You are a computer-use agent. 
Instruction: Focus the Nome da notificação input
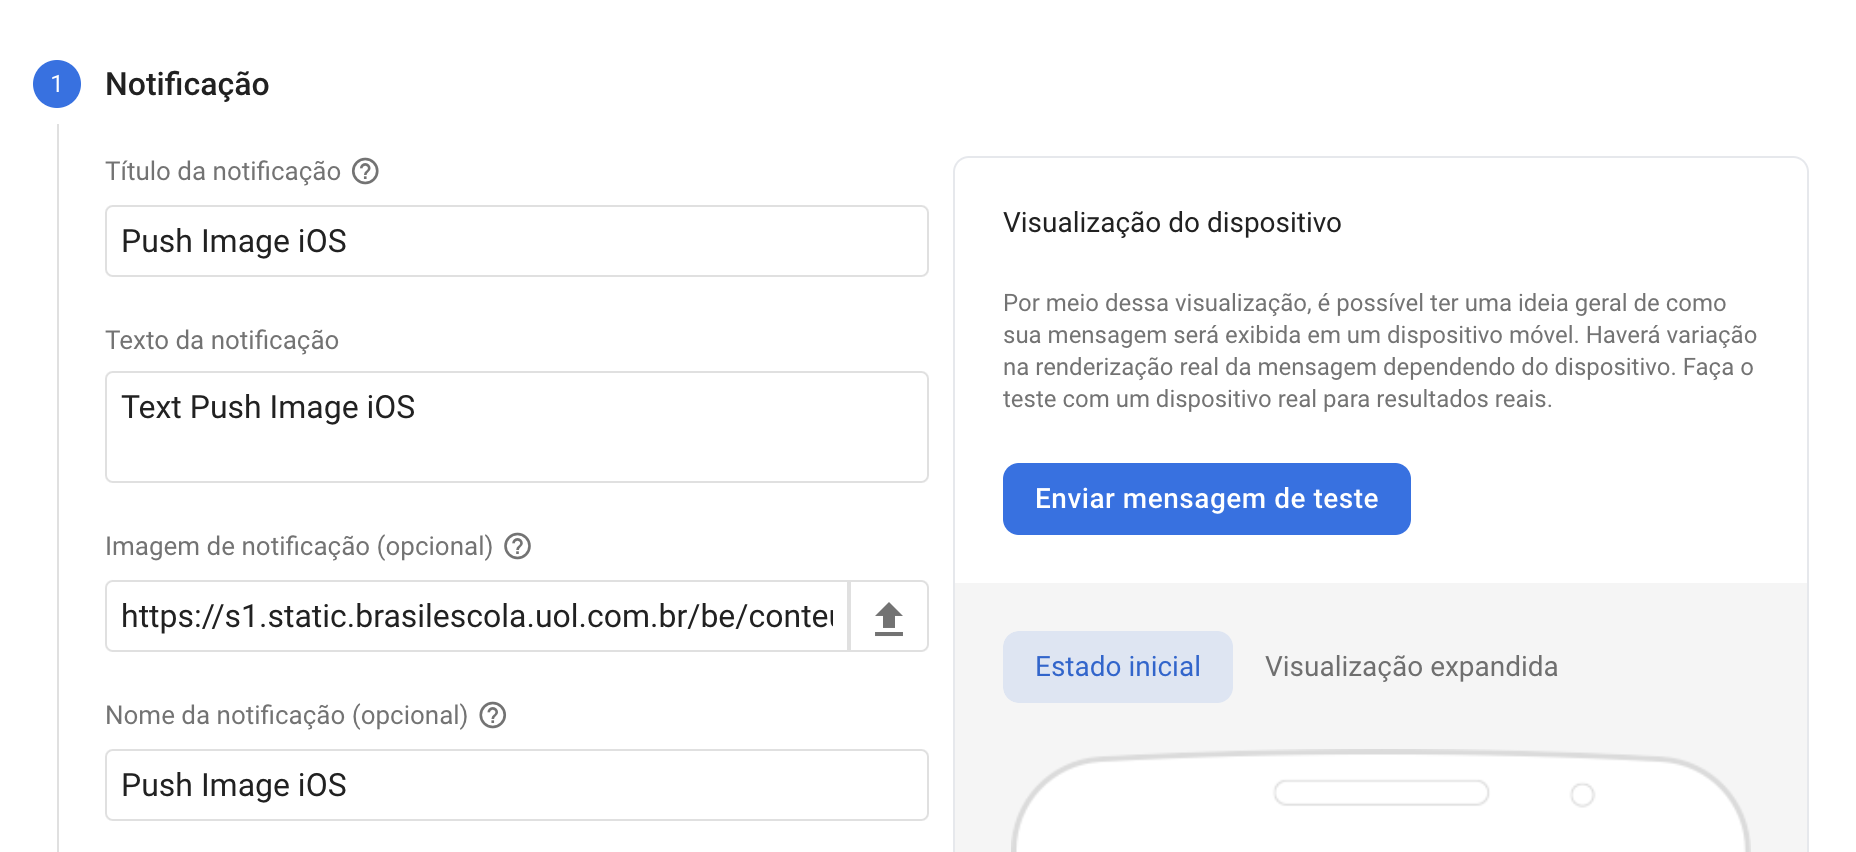click(516, 785)
